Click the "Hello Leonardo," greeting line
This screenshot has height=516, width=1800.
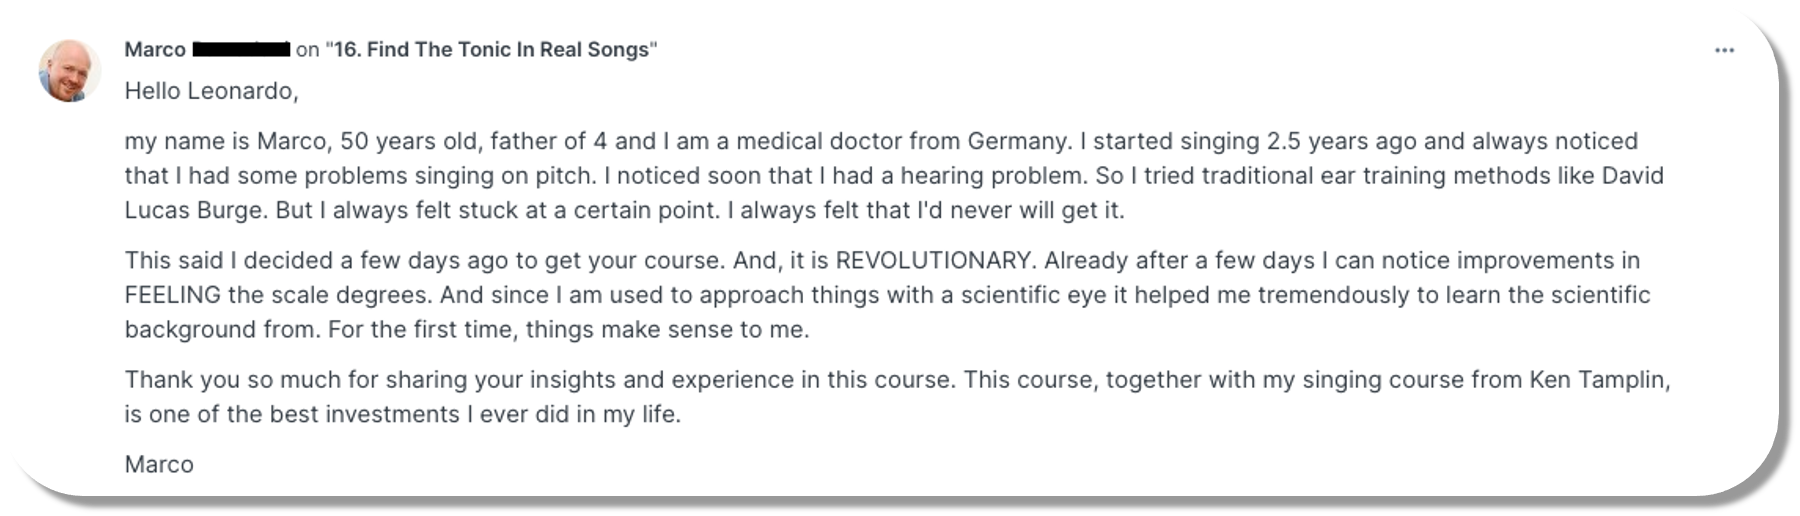click(x=211, y=92)
